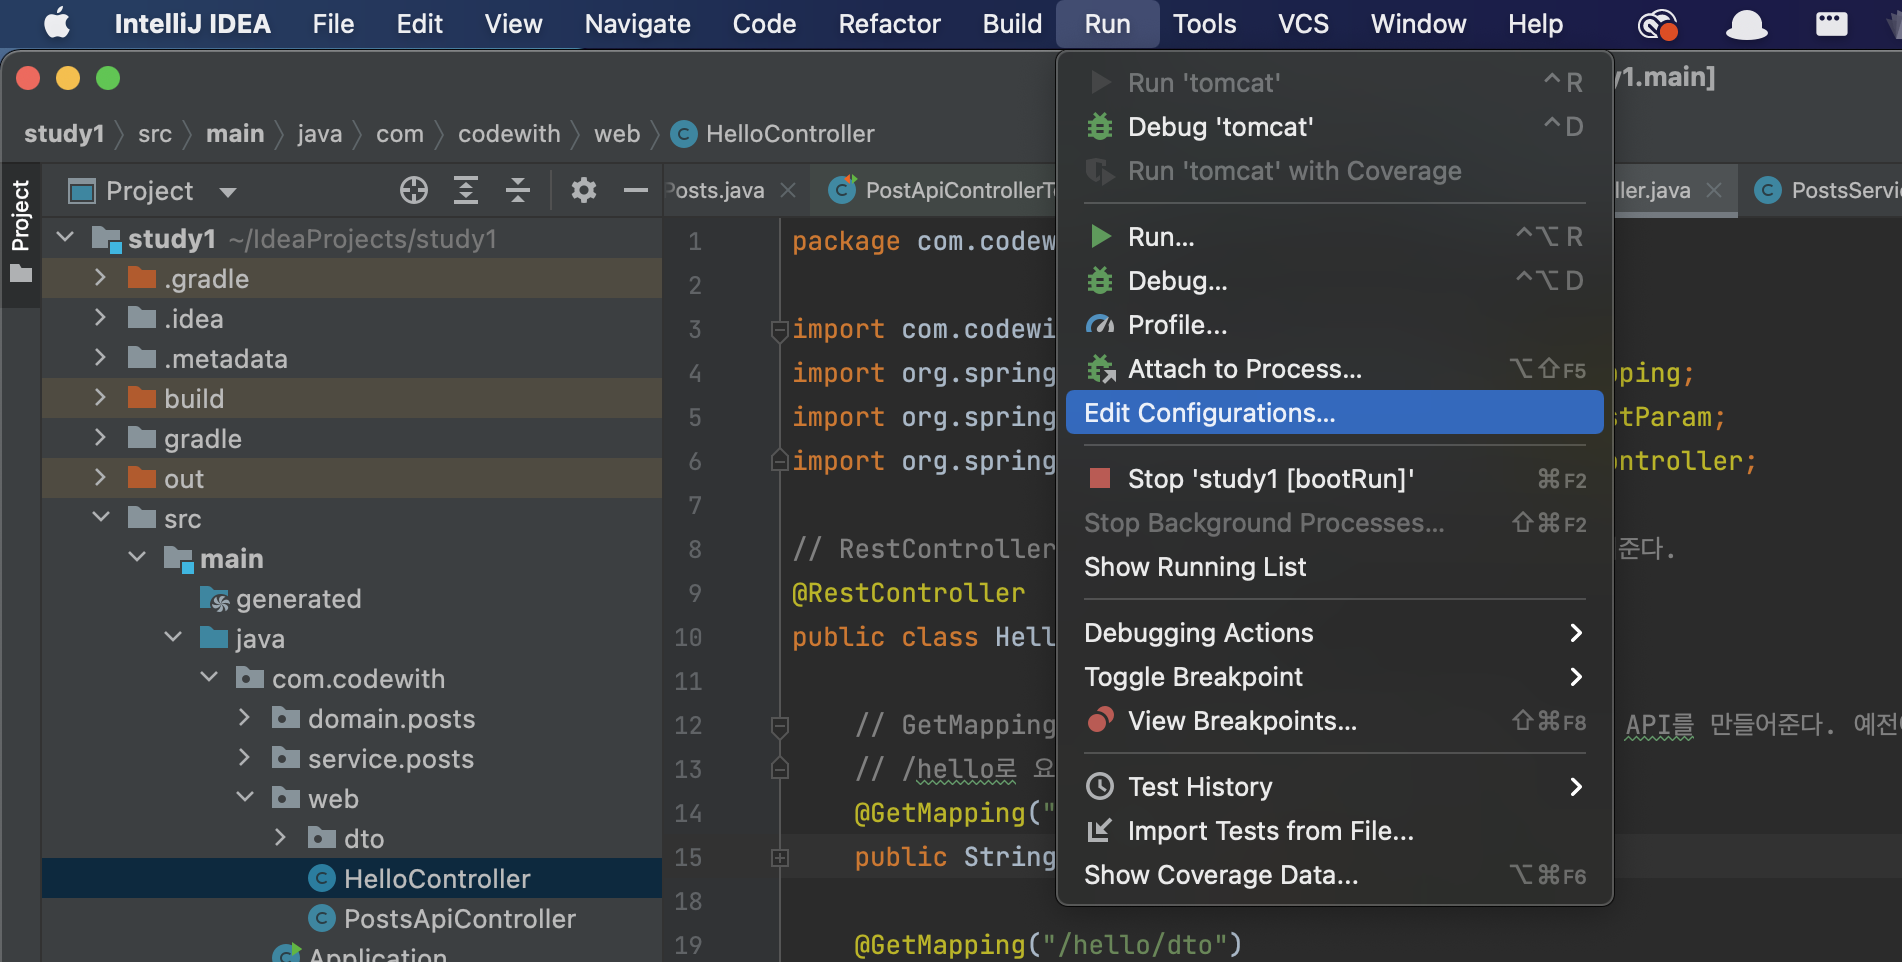Click the Collapse All icon in Project panel
1902x962 pixels.
(518, 190)
